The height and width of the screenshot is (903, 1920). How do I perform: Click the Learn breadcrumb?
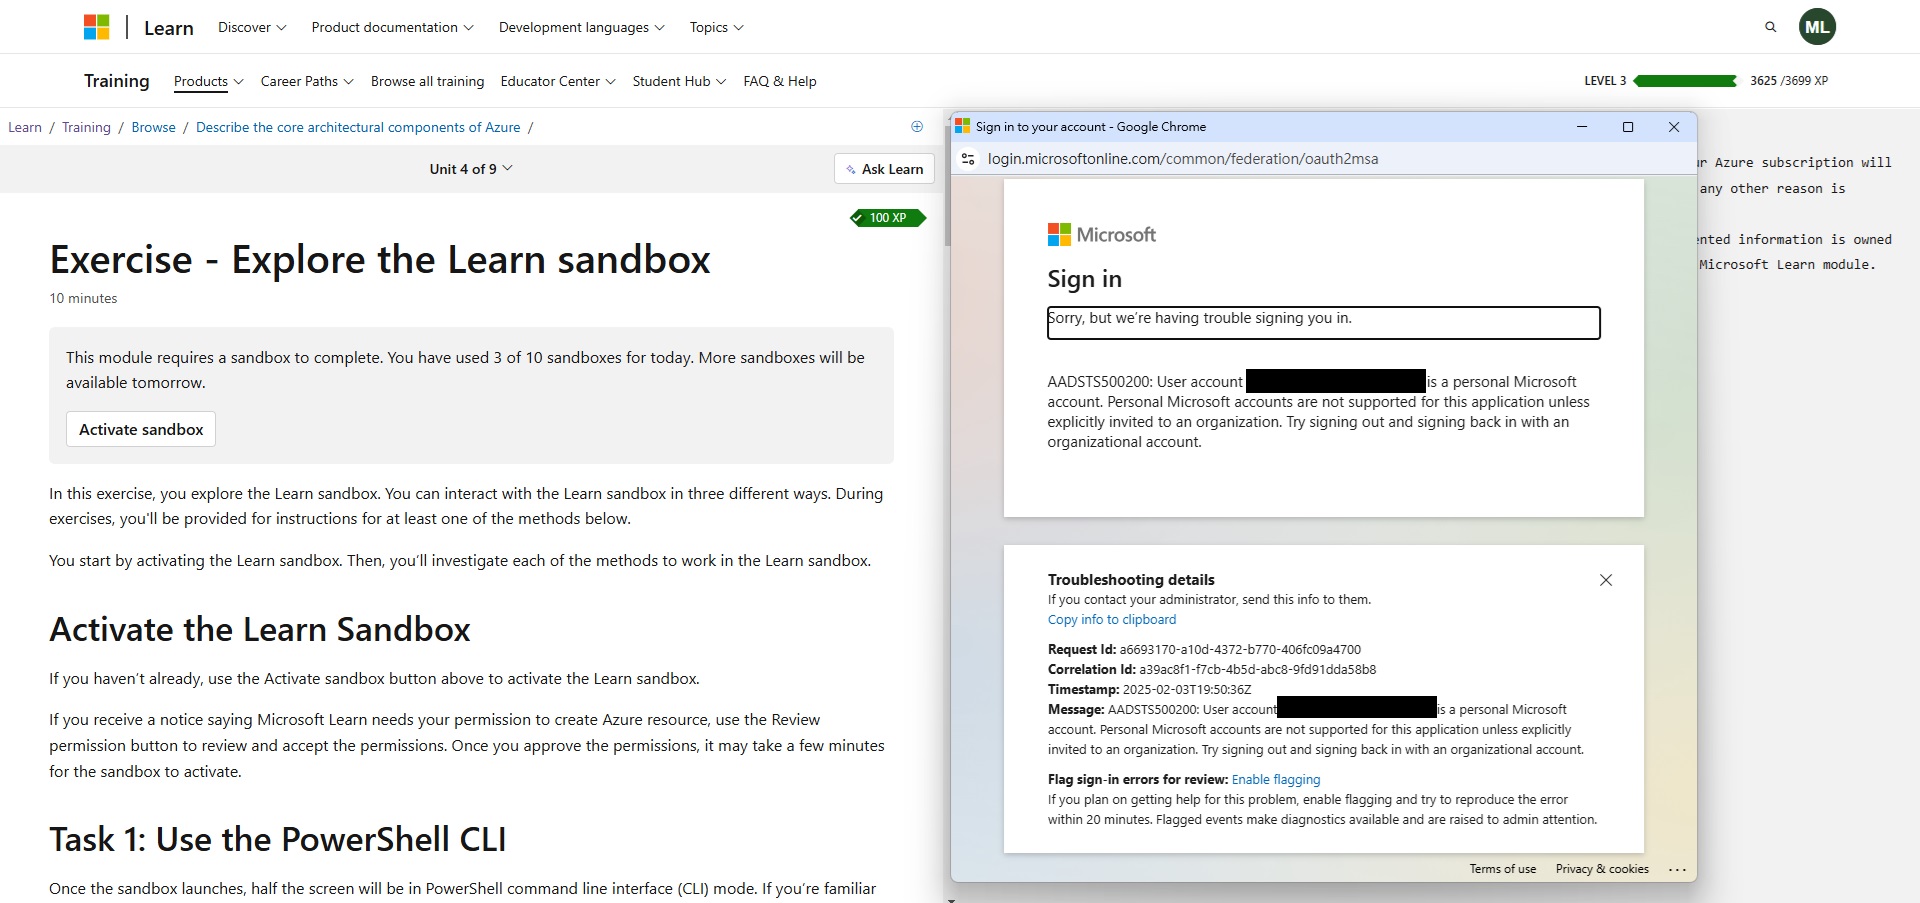25,127
